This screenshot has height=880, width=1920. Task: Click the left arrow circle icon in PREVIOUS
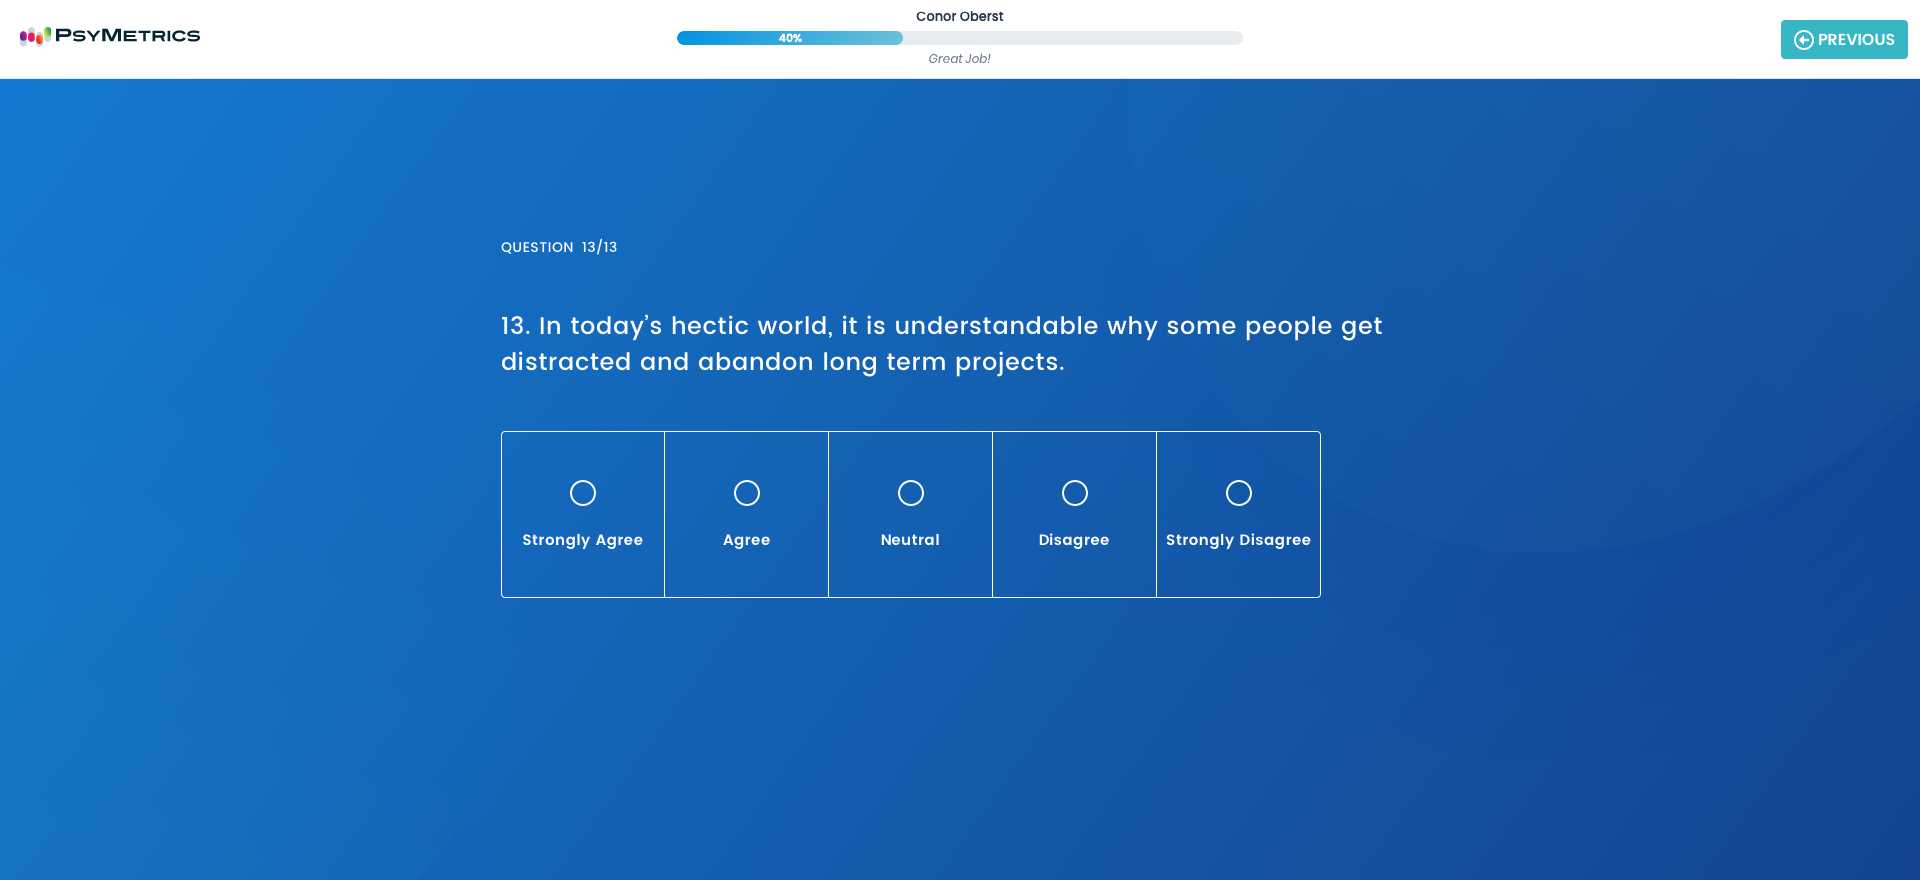[1803, 40]
